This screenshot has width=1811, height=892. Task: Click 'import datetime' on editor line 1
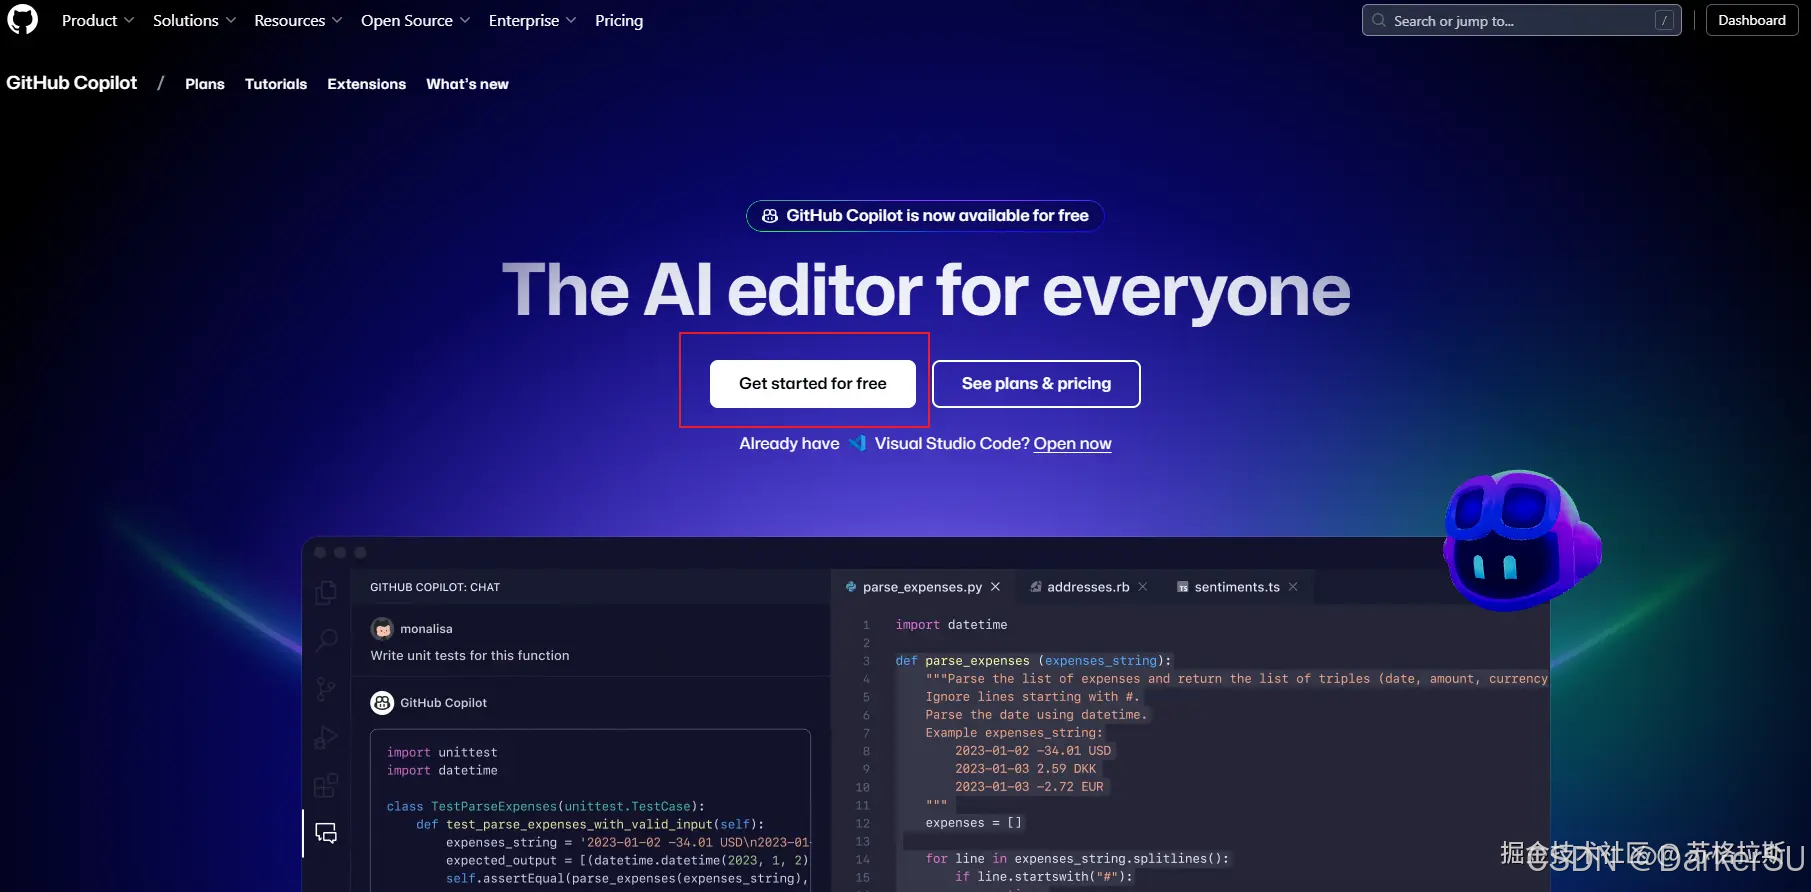pos(951,625)
